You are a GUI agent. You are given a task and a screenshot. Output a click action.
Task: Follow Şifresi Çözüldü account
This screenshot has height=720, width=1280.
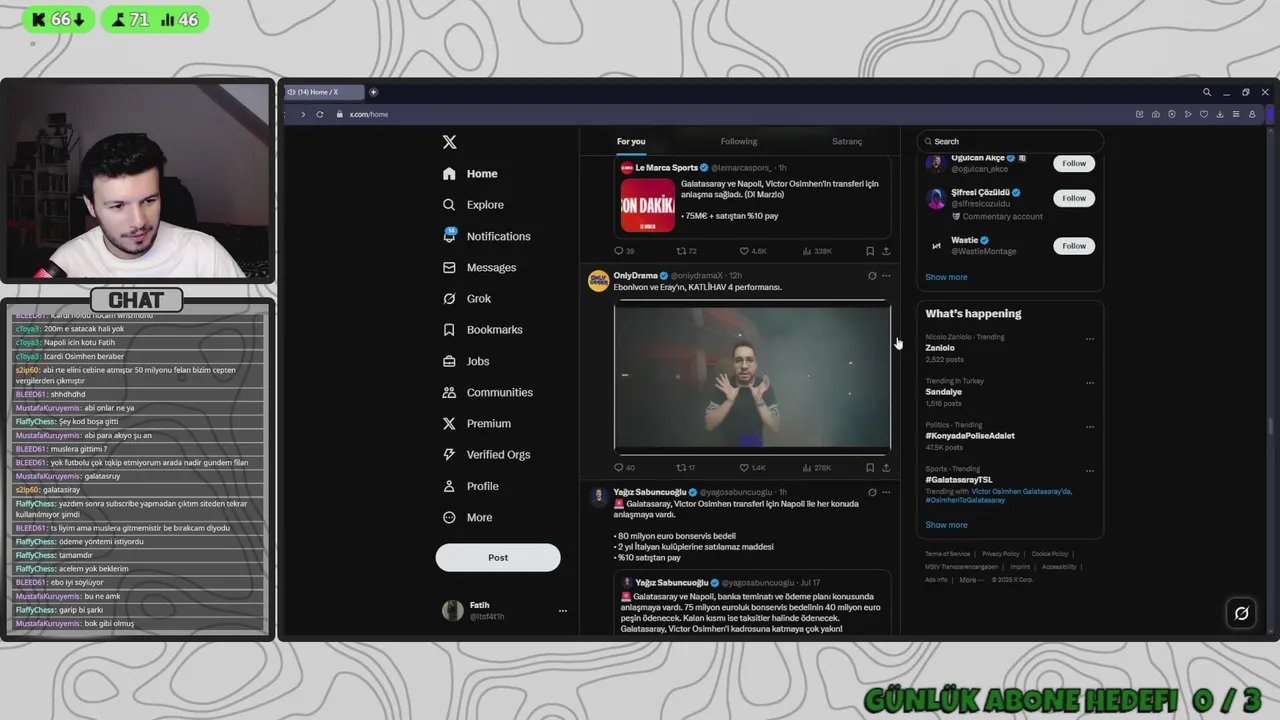click(1074, 198)
